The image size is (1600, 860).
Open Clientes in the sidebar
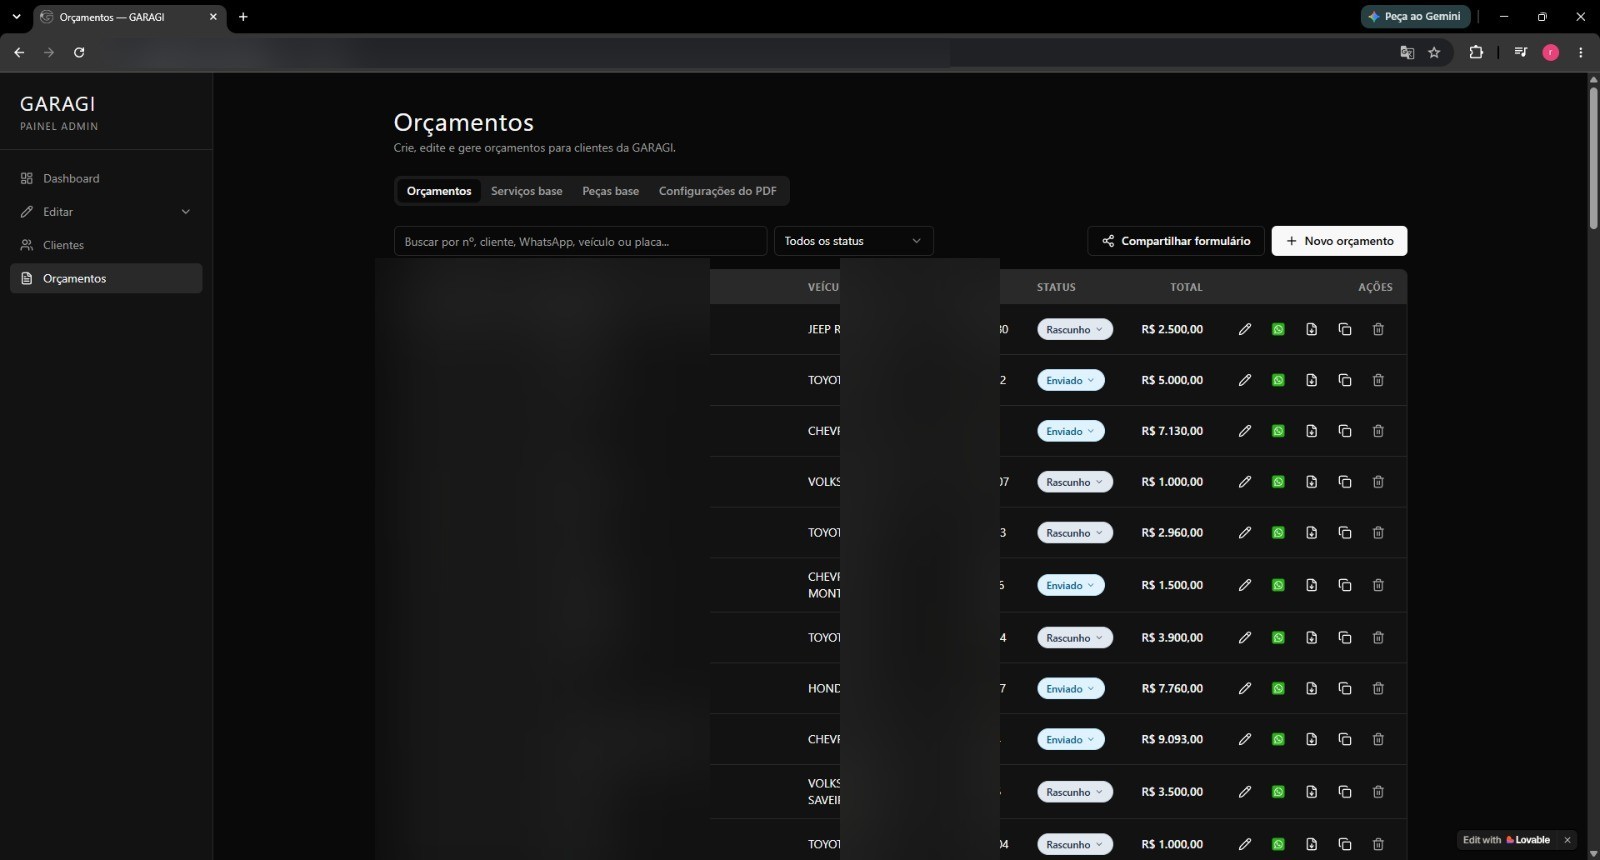click(106, 245)
